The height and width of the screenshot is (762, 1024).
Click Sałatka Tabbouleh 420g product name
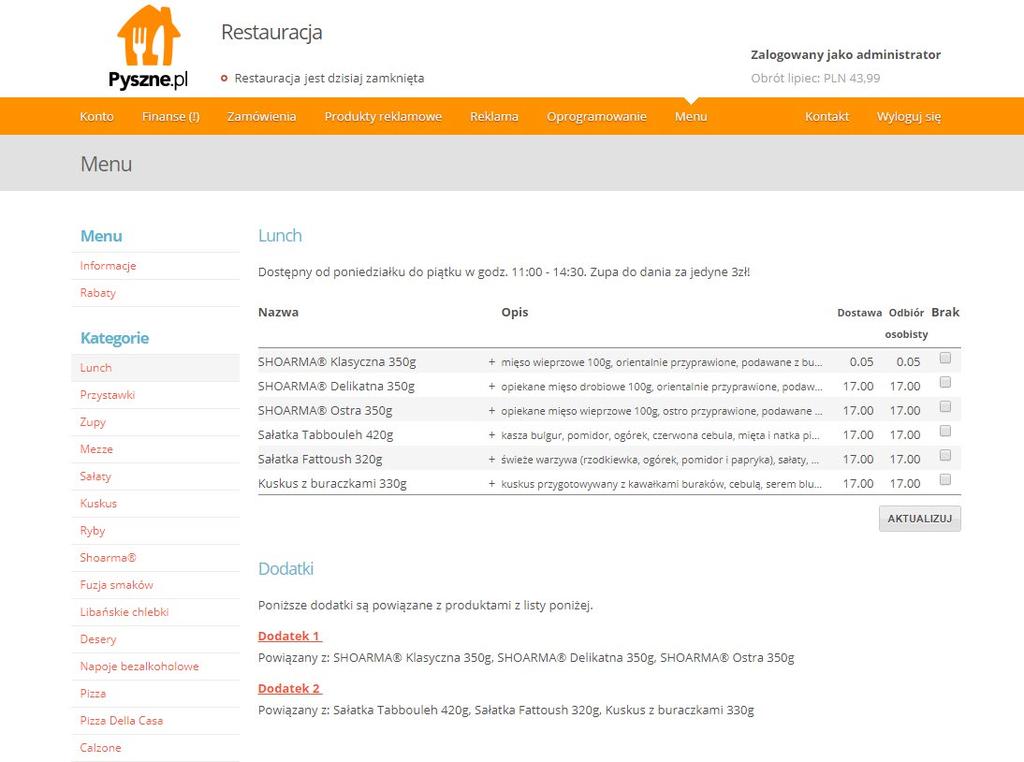tap(325, 435)
